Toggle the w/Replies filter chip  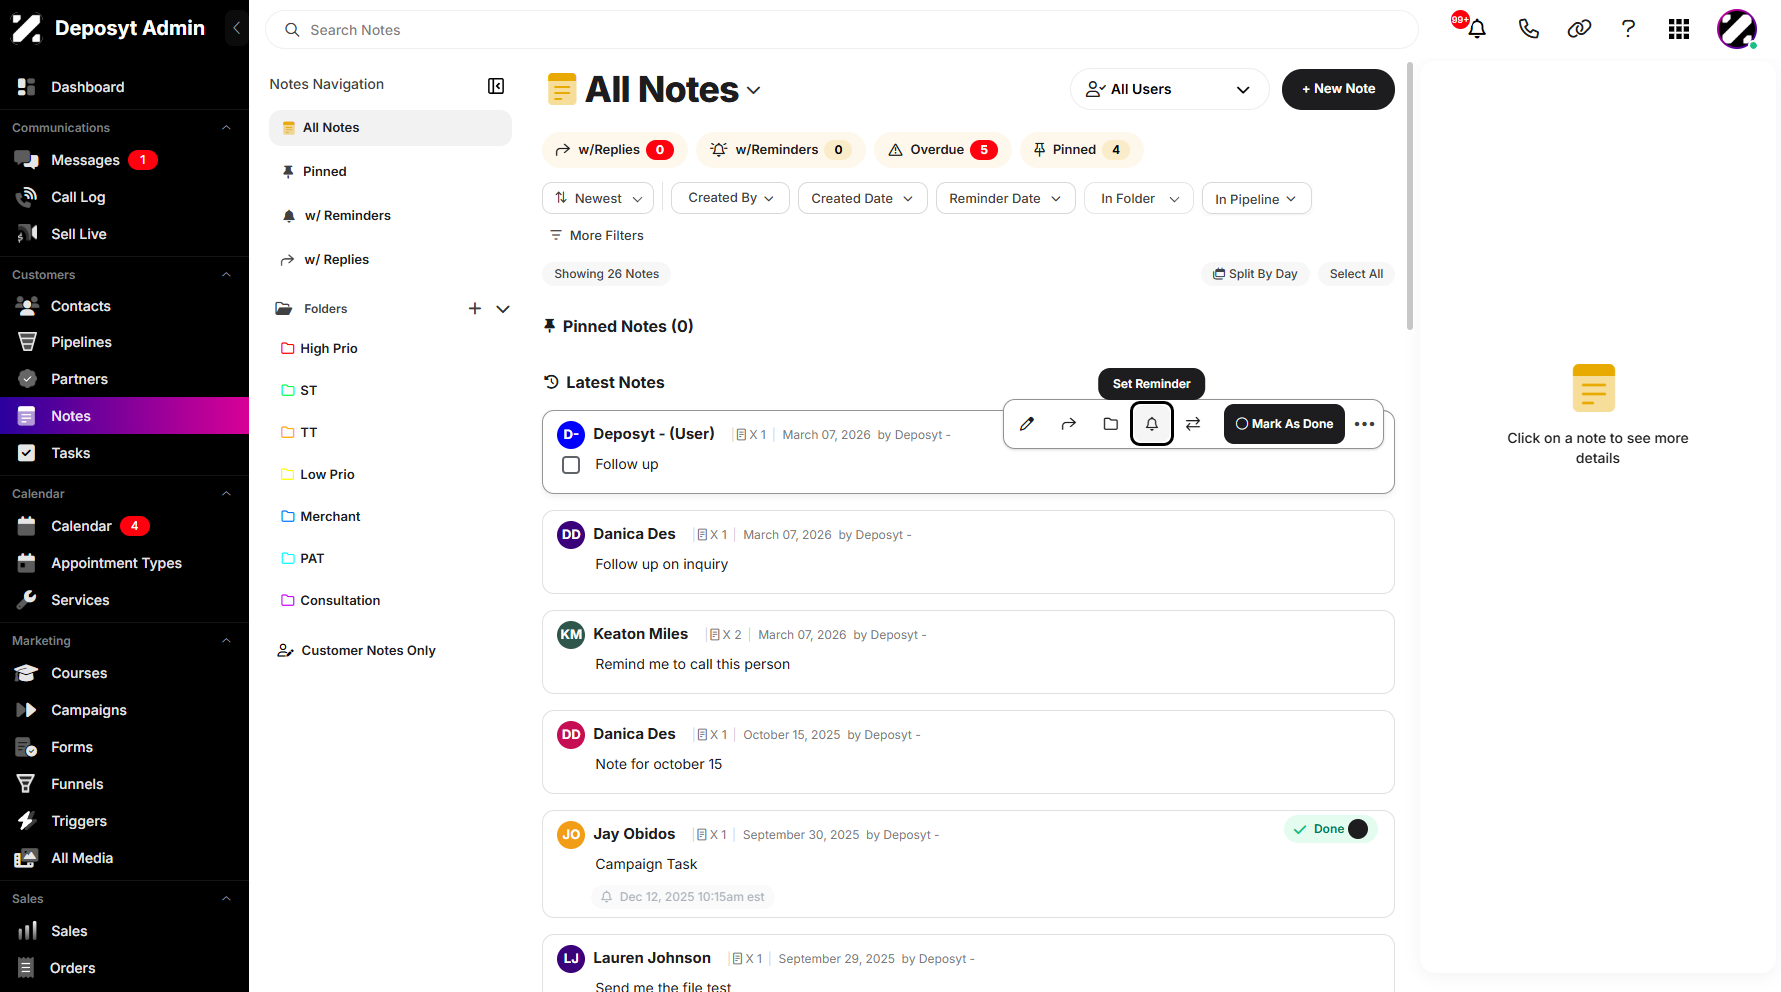[x=614, y=150]
